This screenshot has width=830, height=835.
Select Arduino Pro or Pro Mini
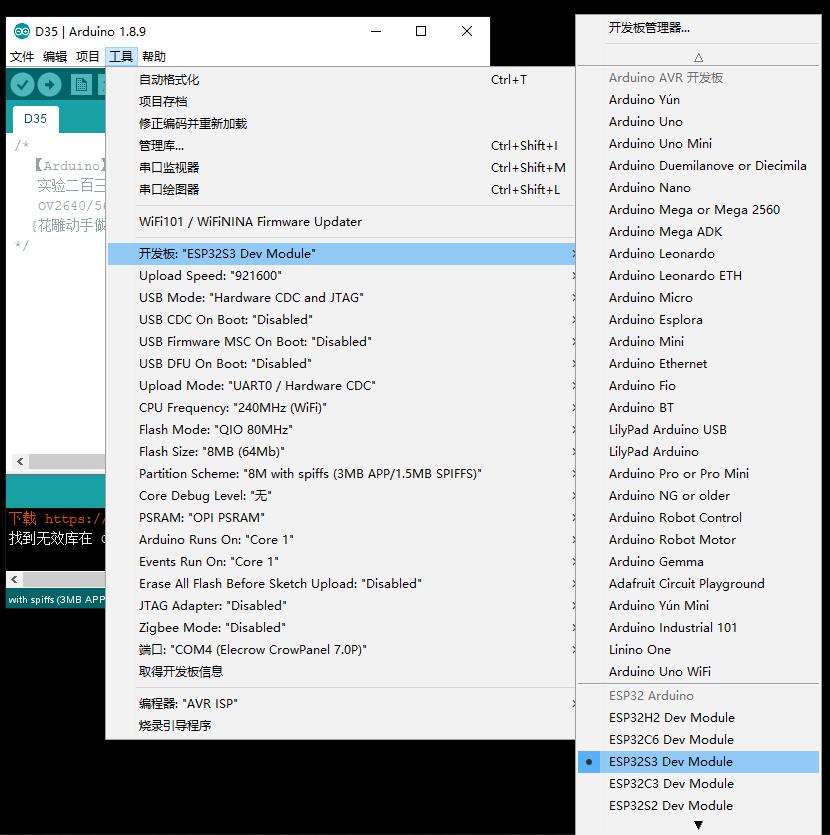(698, 473)
